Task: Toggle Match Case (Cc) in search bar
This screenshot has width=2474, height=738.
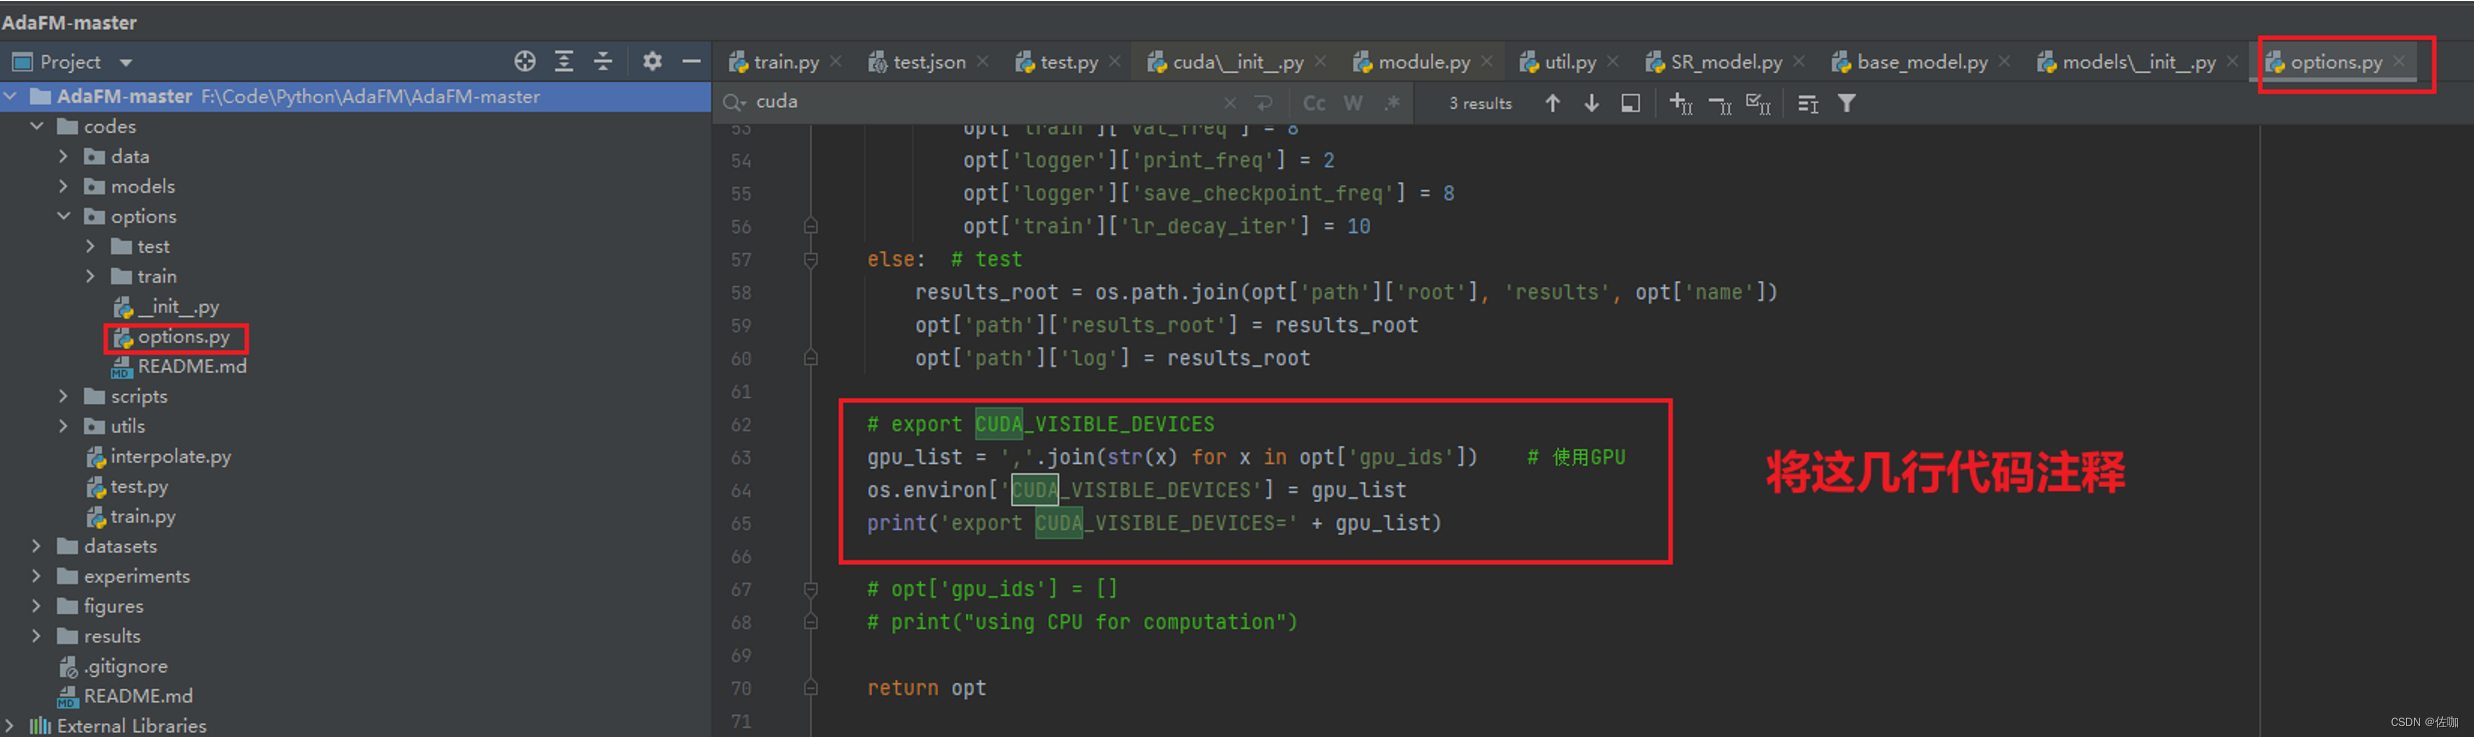Action: pyautogui.click(x=1314, y=103)
